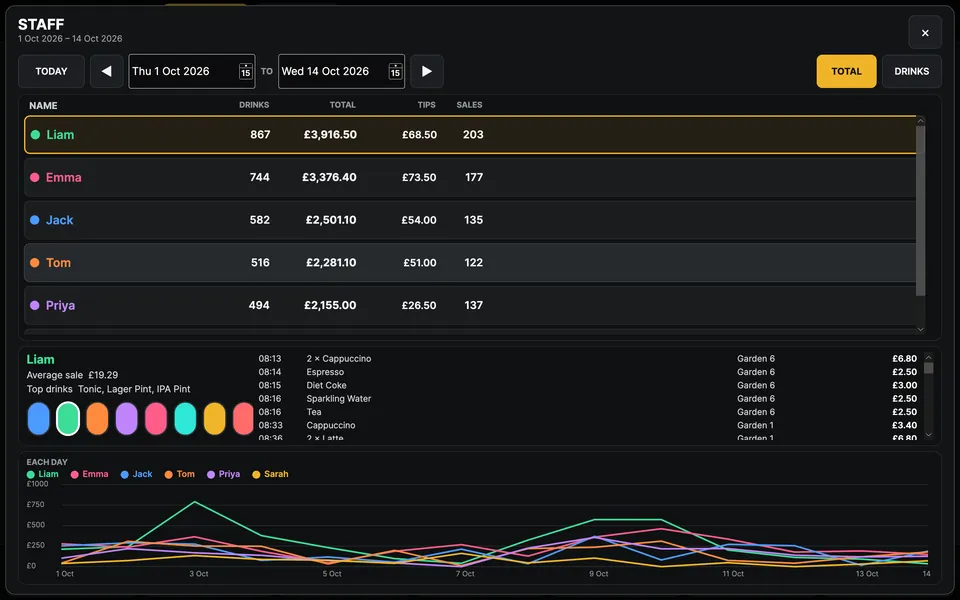The height and width of the screenshot is (600, 960).
Task: Toggle Emma in chart legend
Action: (x=89, y=474)
